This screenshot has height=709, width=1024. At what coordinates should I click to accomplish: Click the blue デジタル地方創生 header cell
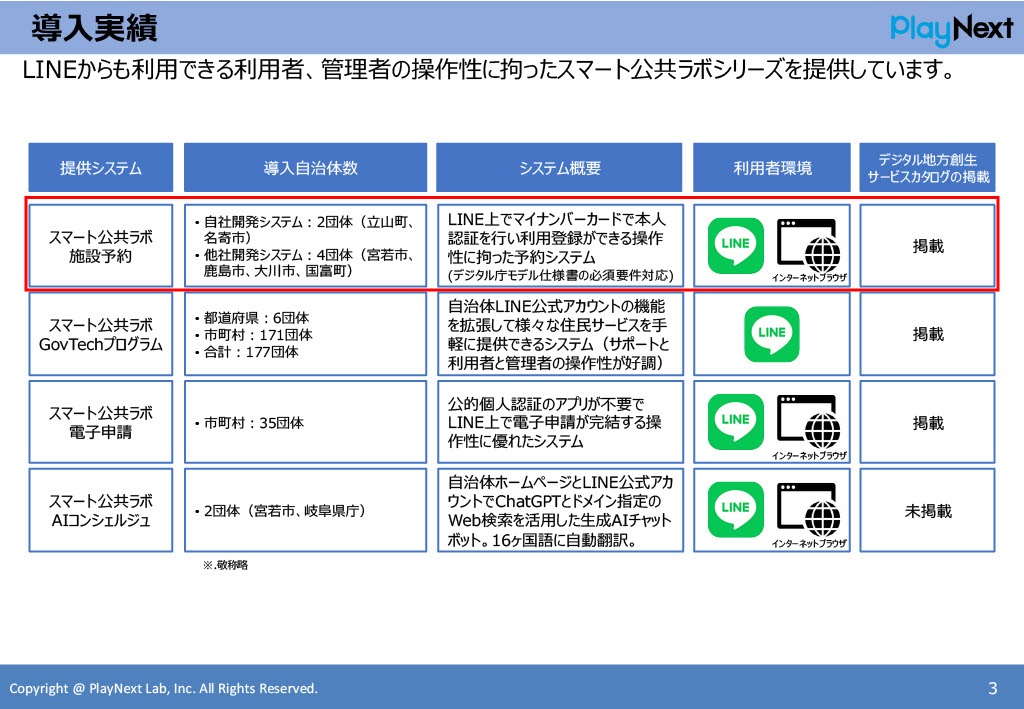(x=927, y=166)
